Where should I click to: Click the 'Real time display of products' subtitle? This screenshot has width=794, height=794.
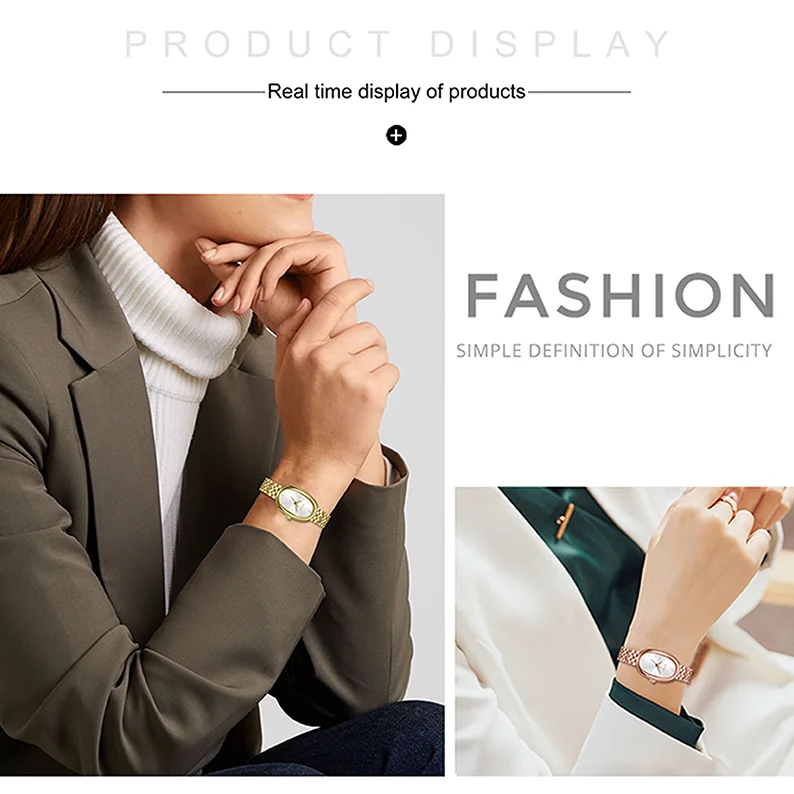(396, 92)
